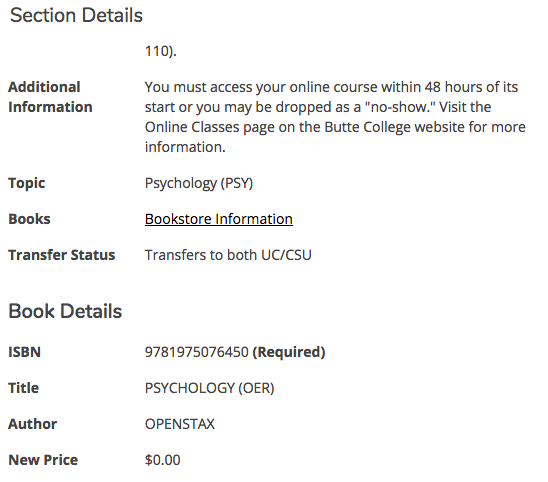This screenshot has height=482, width=548.
Task: Click the '110).' text line
Action: (x=161, y=51)
